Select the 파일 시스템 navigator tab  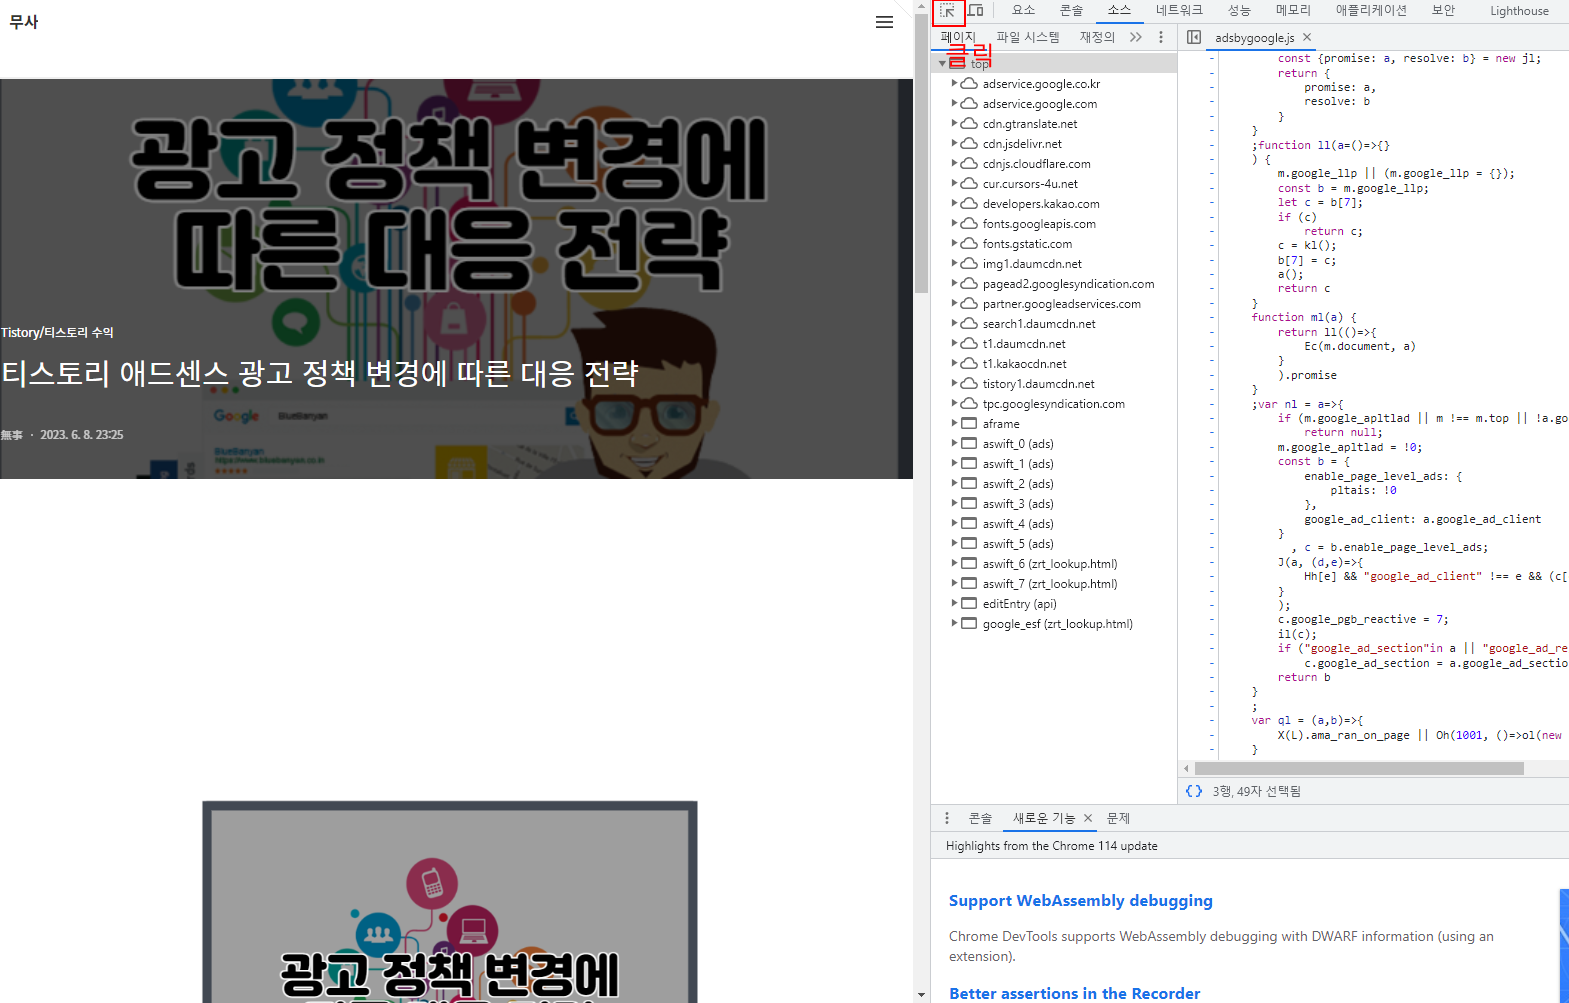(1028, 37)
